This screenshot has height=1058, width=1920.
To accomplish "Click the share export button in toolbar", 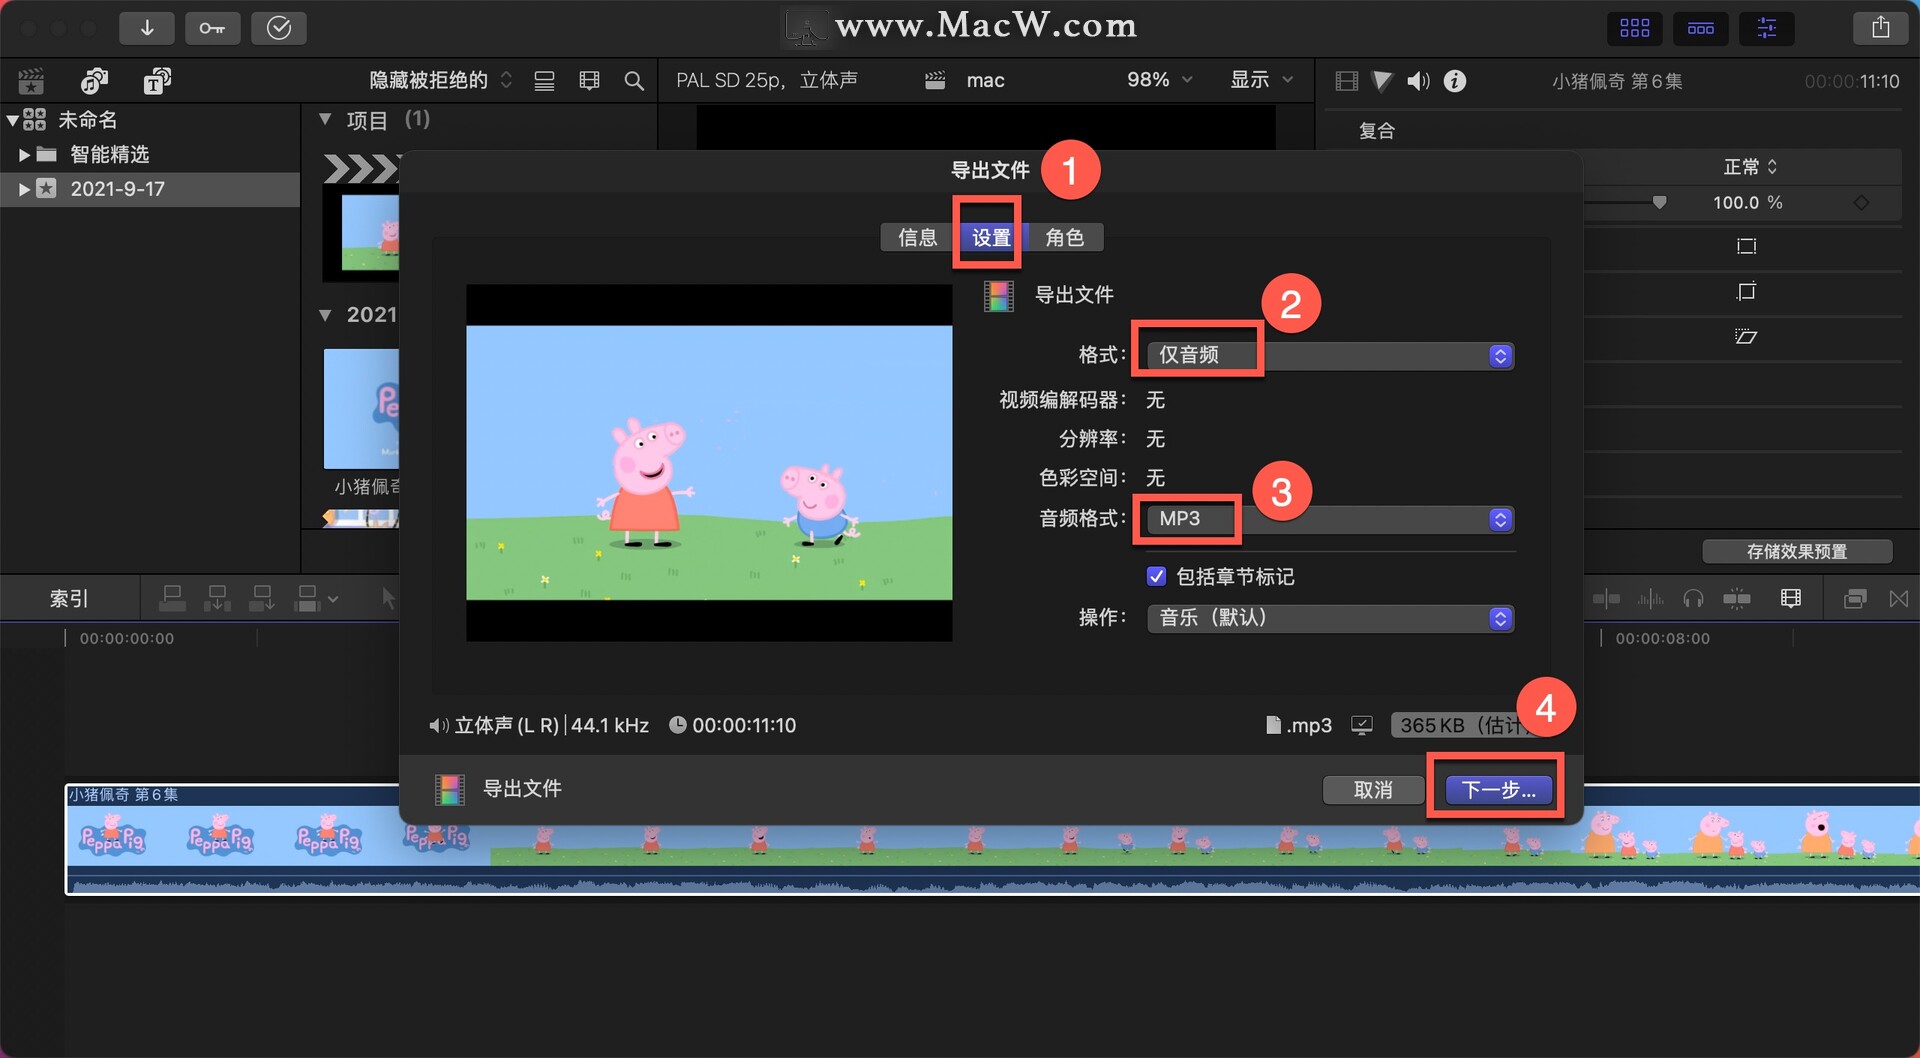I will pos(1881,28).
